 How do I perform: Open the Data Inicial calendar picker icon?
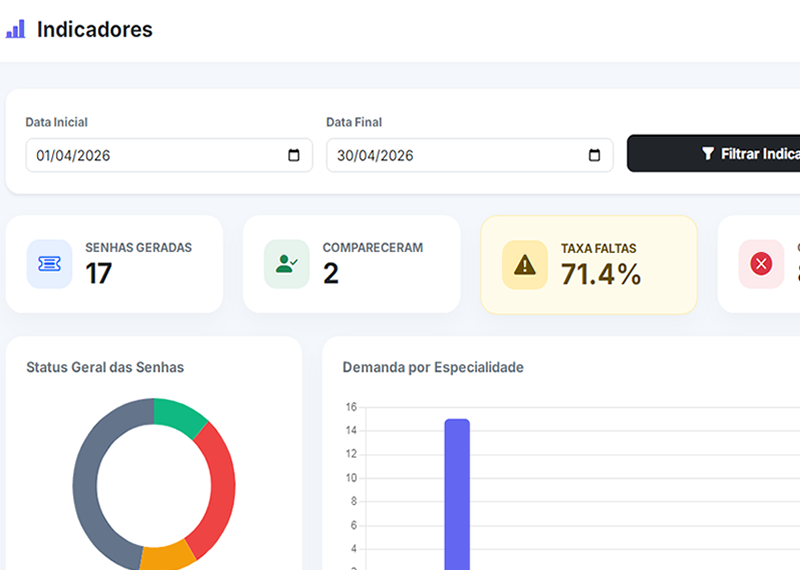(x=293, y=155)
